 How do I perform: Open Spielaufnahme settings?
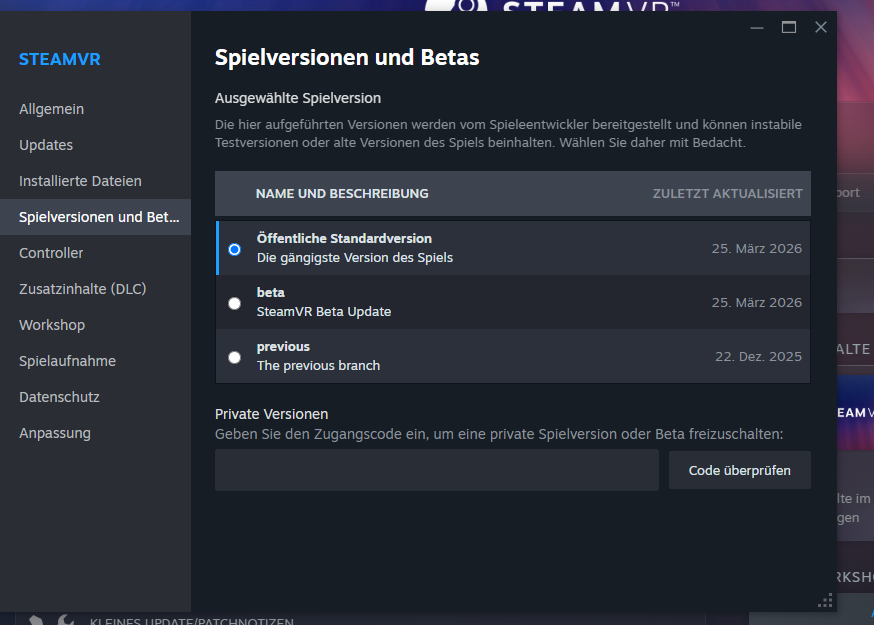(67, 361)
